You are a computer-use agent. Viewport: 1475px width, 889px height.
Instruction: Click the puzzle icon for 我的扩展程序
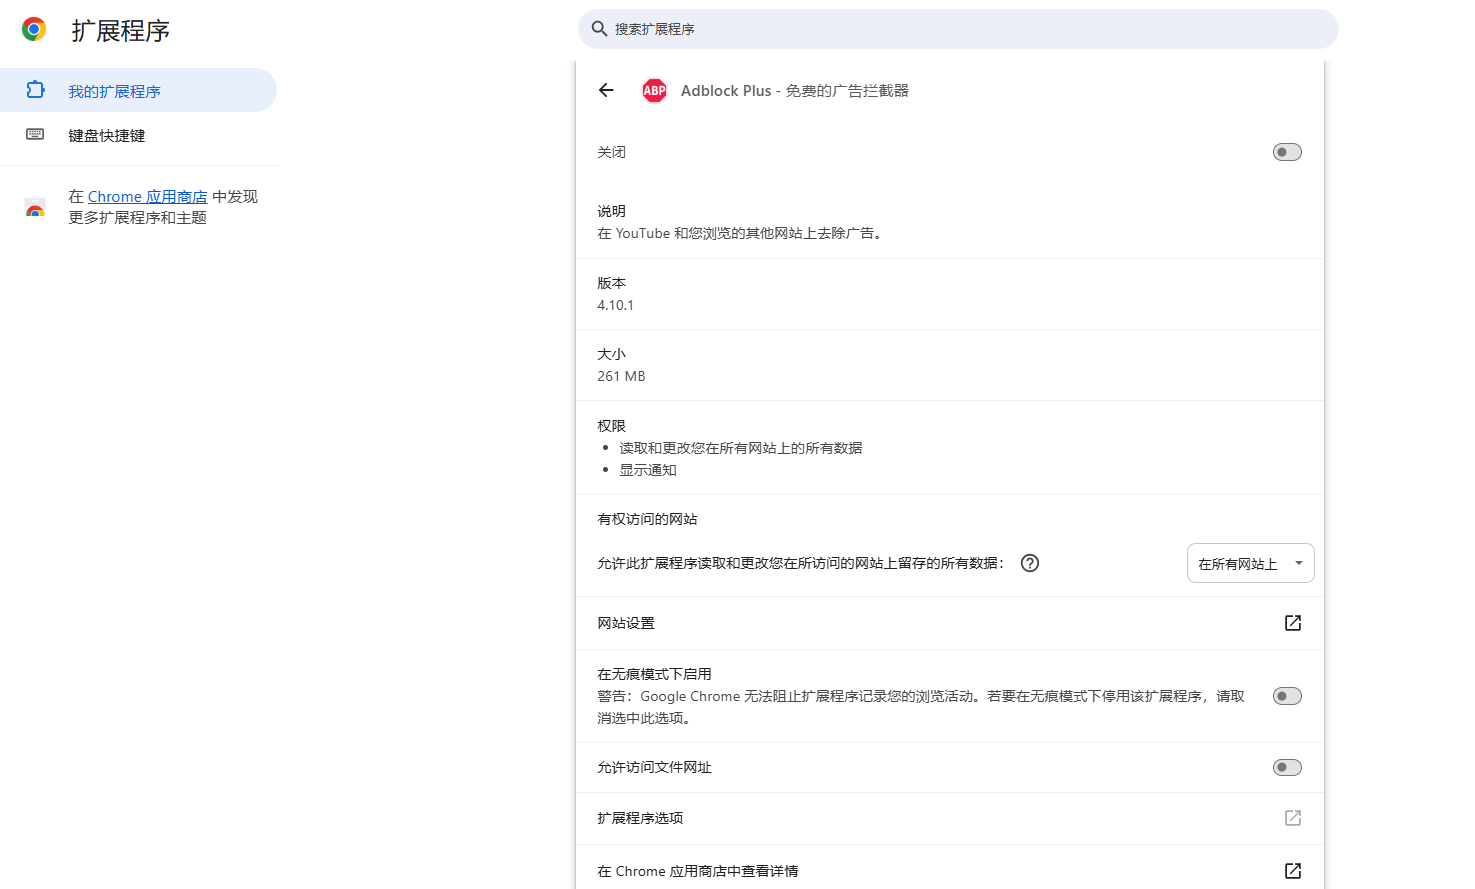(35, 90)
